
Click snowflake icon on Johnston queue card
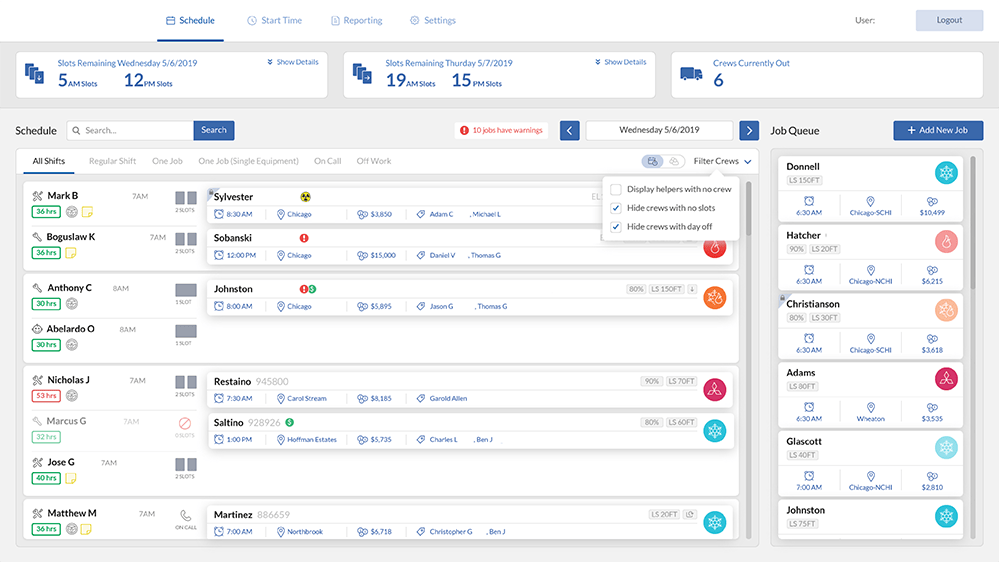(x=946, y=516)
